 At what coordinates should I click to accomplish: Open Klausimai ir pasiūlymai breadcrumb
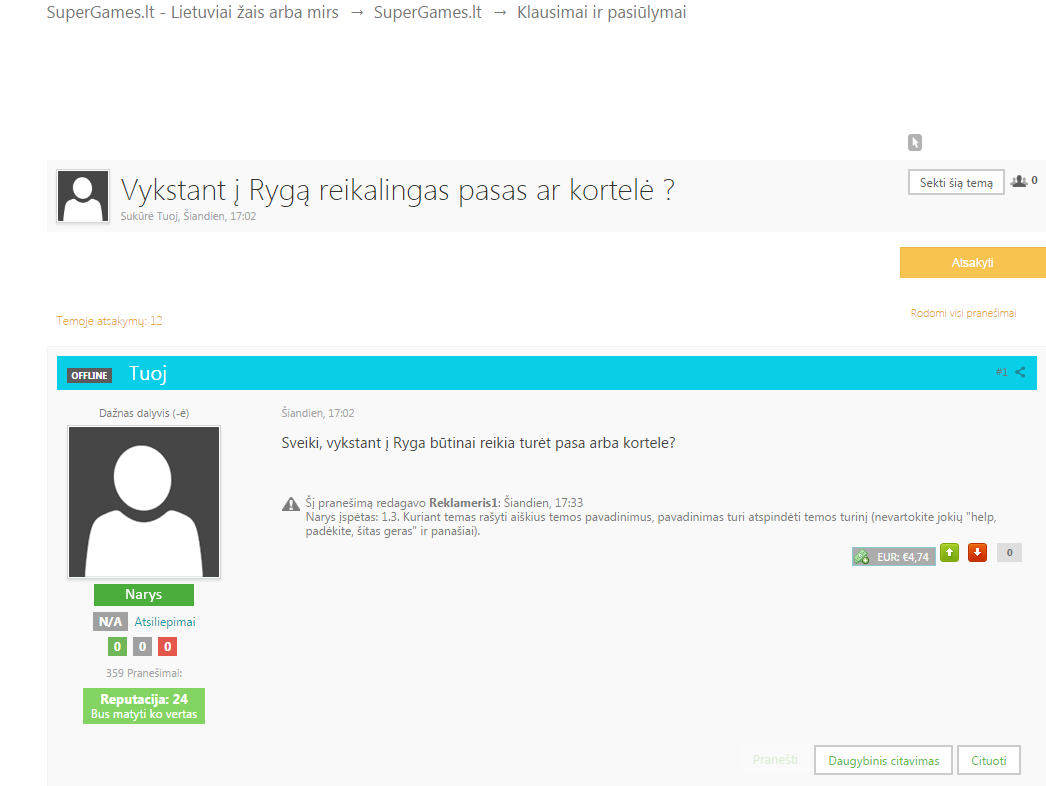pos(602,12)
